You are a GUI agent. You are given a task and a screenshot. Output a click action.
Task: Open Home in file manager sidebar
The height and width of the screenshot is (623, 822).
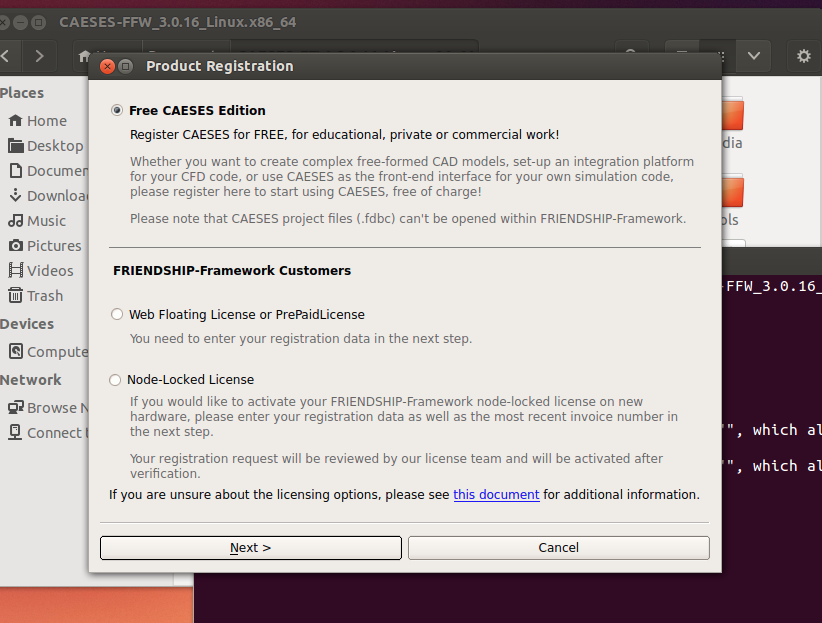38,121
